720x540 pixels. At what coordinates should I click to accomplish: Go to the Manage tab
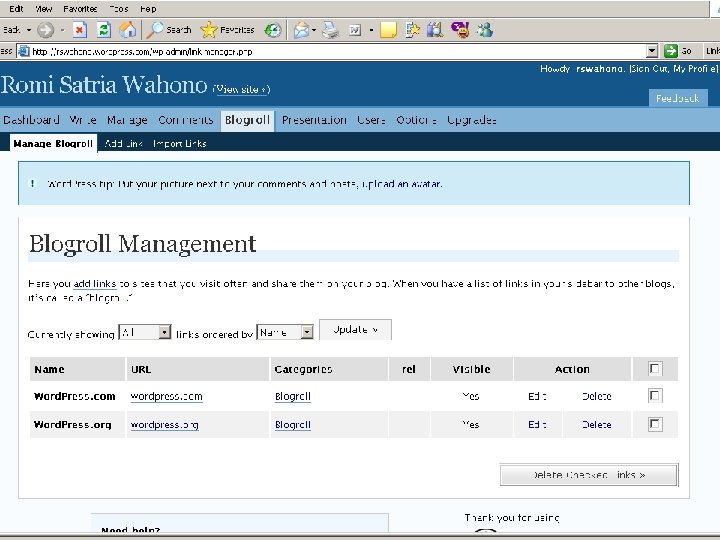tap(127, 120)
